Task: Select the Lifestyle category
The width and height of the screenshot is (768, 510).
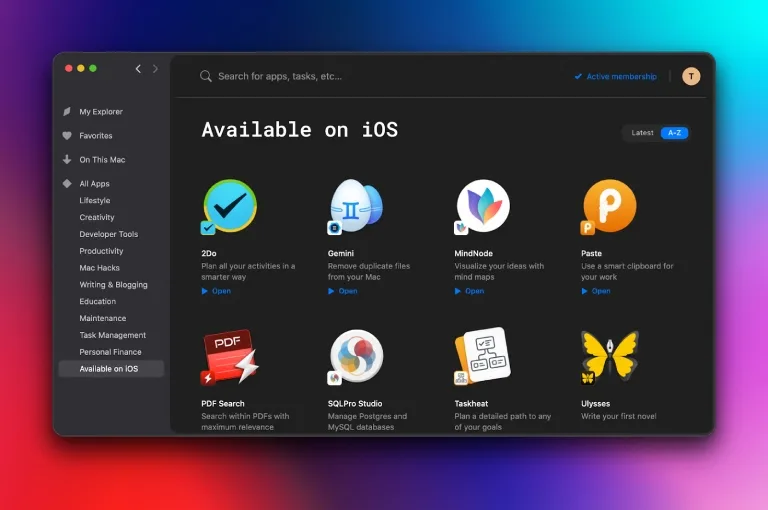Action: point(95,200)
